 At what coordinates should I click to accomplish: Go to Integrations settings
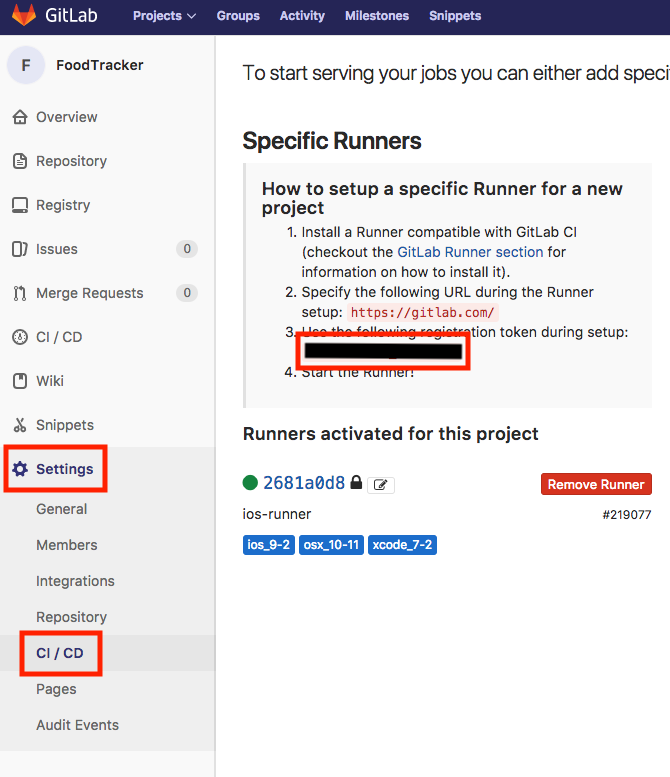[x=75, y=581]
